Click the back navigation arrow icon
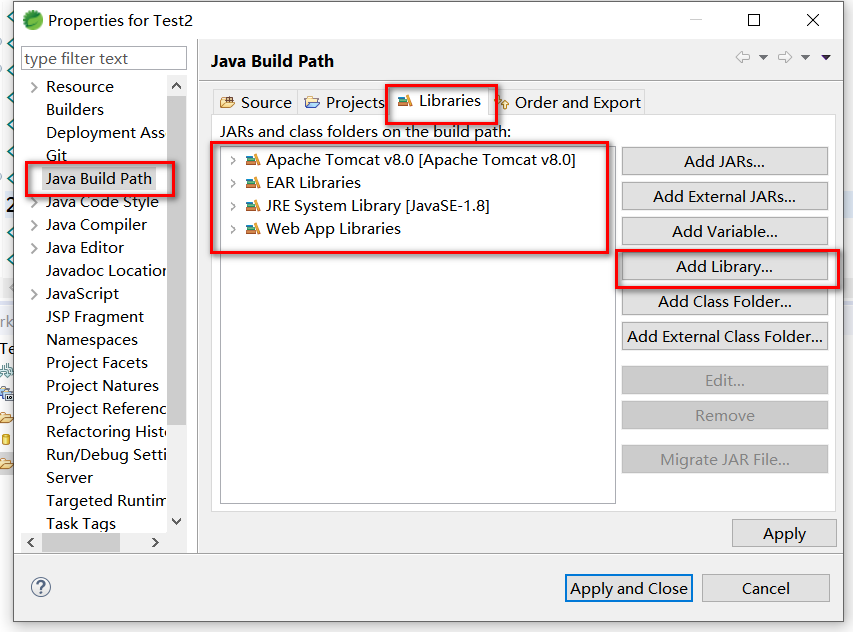 pyautogui.click(x=743, y=57)
